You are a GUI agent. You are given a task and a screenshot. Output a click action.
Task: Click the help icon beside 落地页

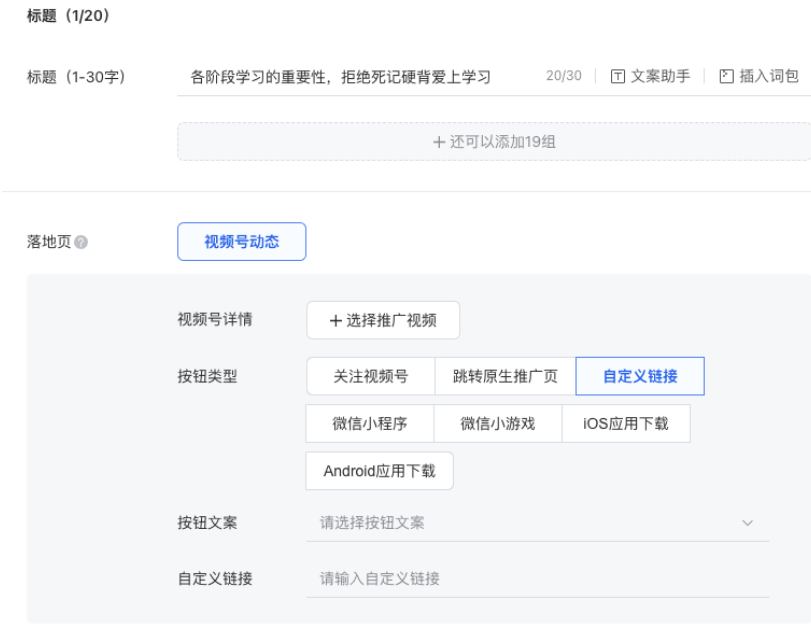click(81, 240)
